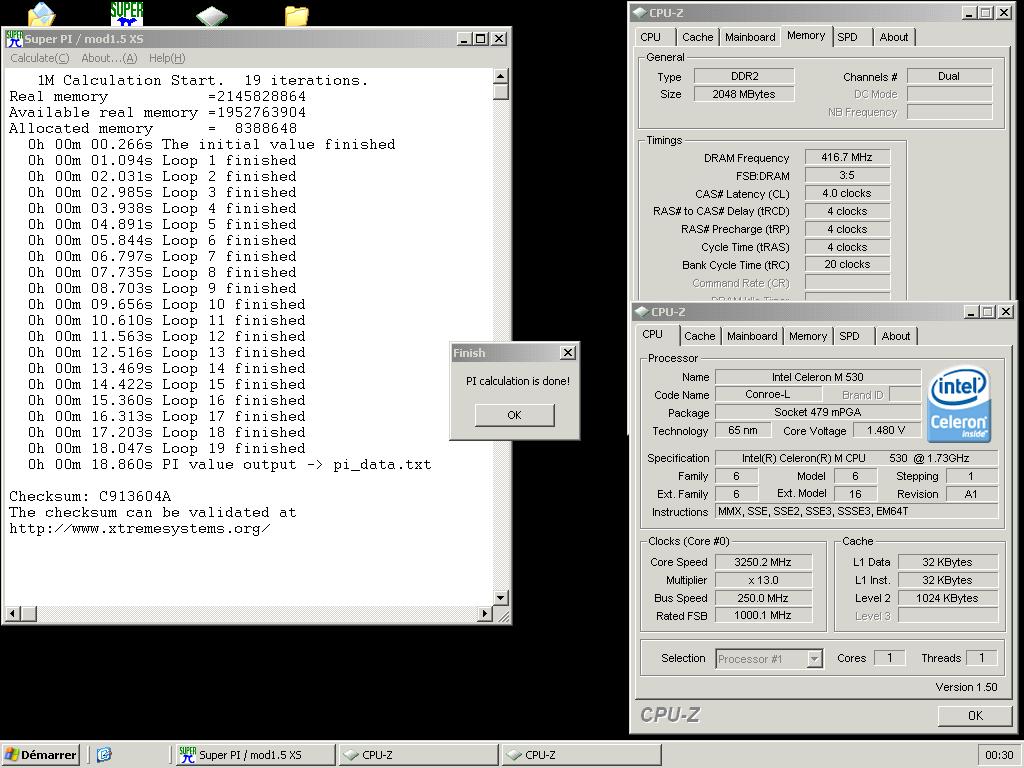
Task: Click the Instructions field listing MMX, SSE
Action: [857, 511]
